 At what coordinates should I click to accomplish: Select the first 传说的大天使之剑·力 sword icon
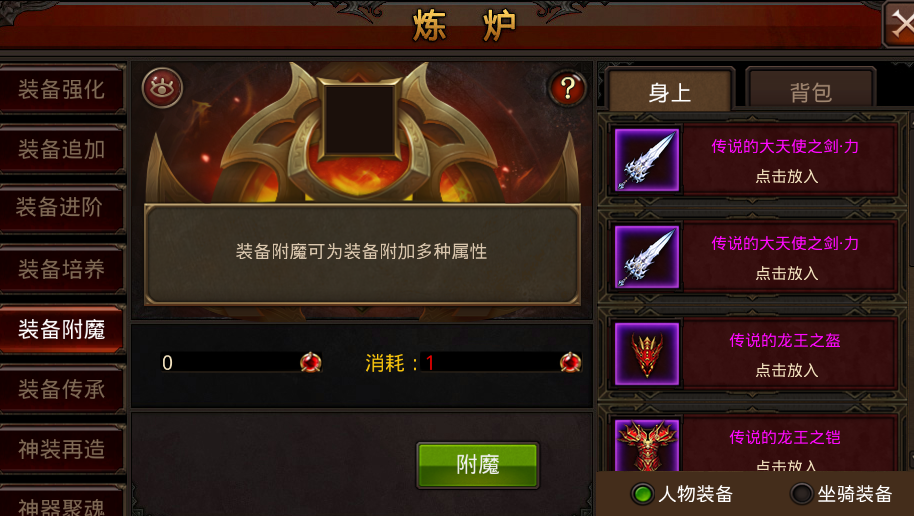(647, 160)
